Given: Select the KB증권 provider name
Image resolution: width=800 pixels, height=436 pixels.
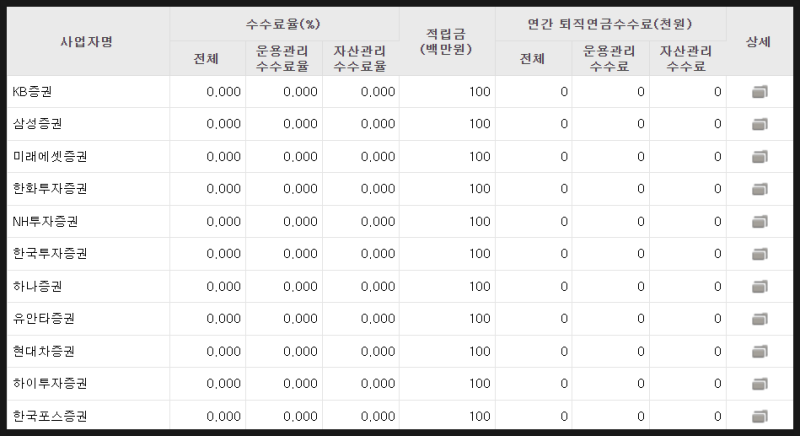Looking at the screenshot, I should tap(32, 92).
